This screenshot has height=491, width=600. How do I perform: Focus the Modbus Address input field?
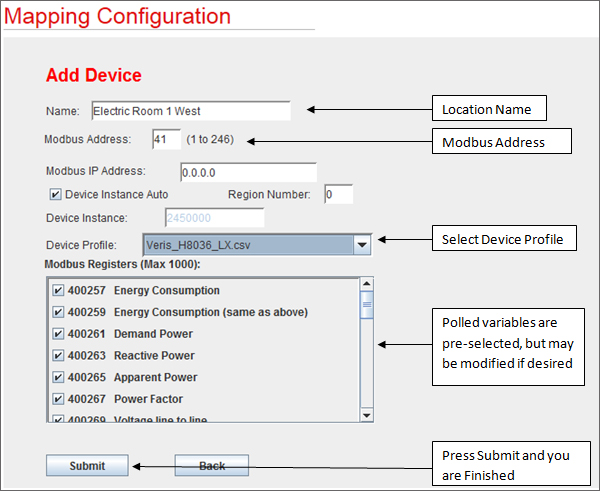(x=166, y=139)
